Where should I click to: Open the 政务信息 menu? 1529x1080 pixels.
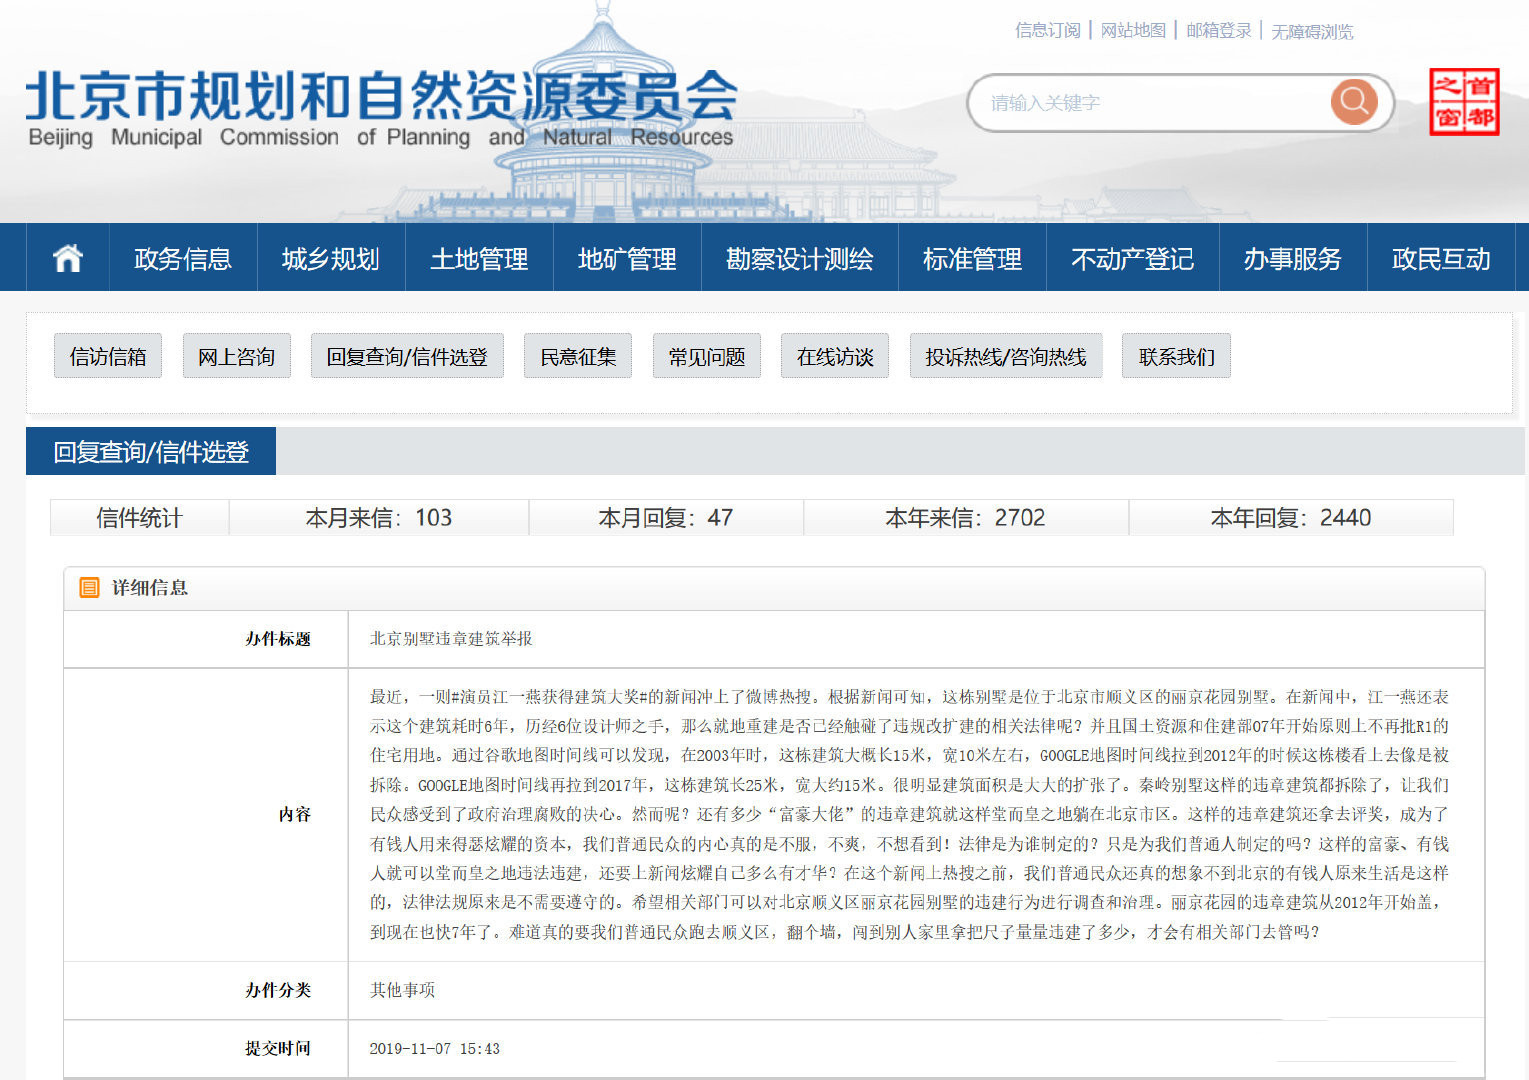point(183,259)
